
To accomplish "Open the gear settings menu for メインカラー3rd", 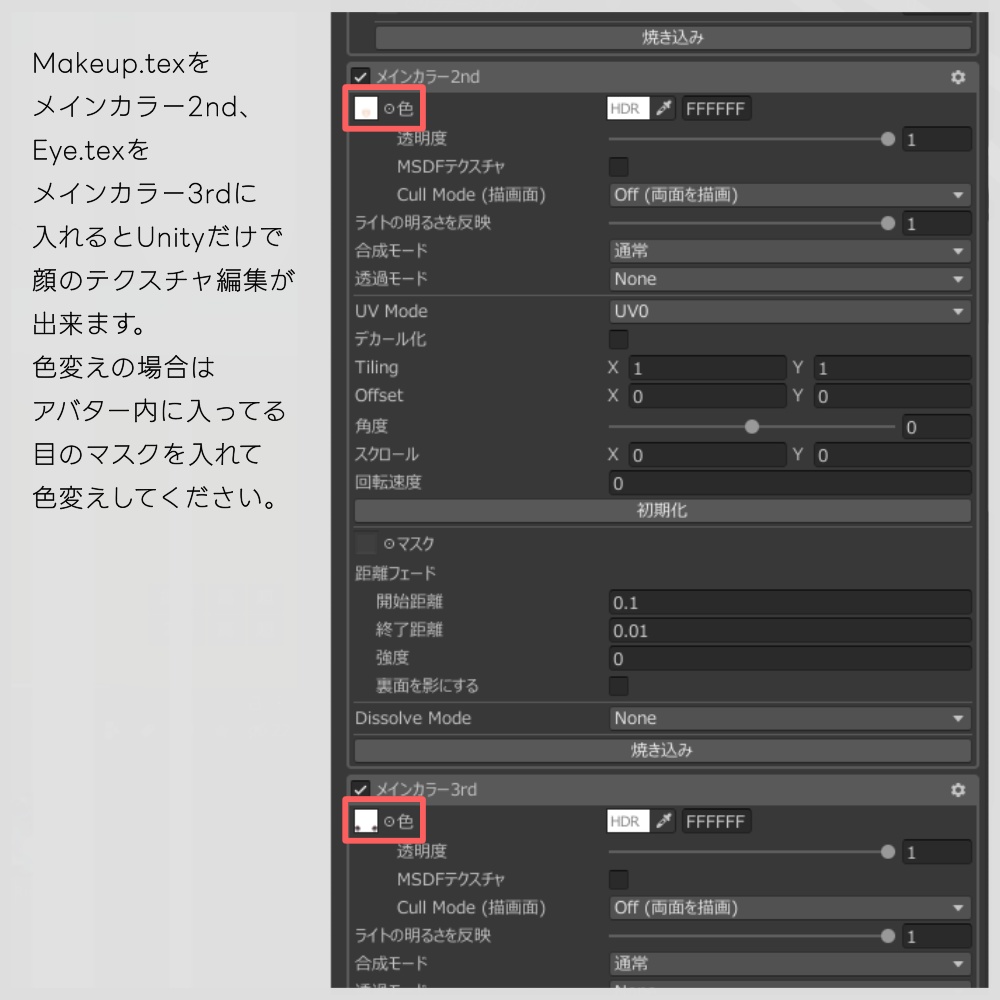I will pos(958,790).
